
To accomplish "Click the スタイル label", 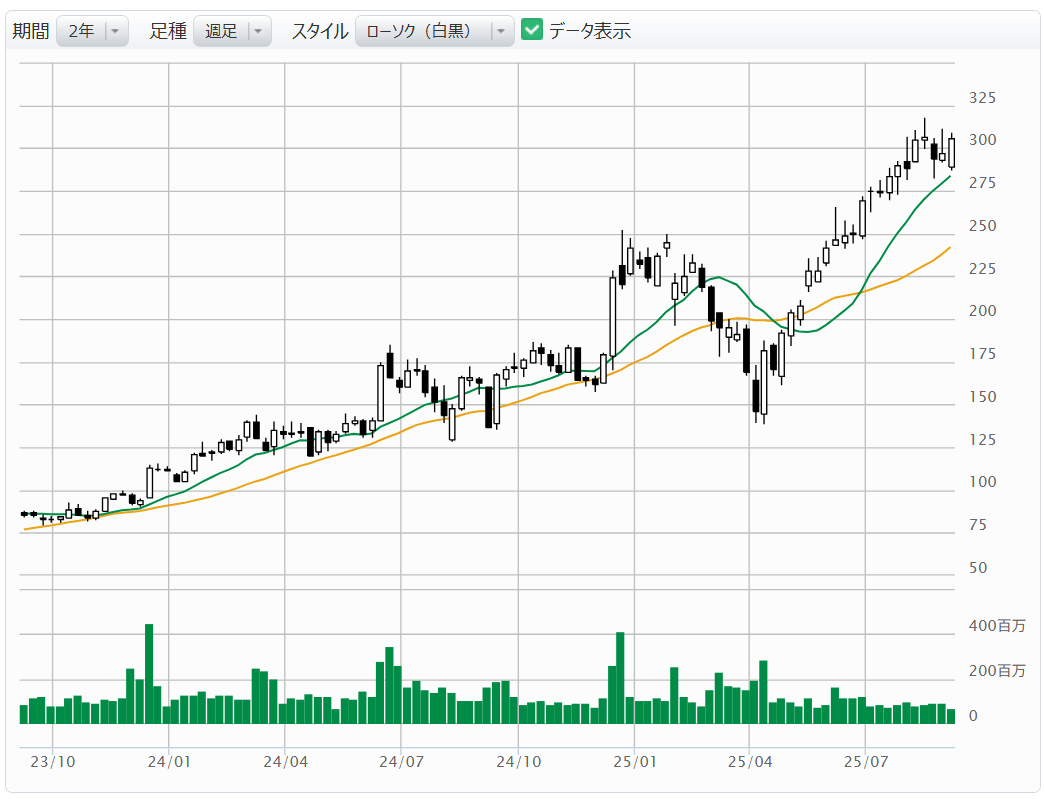I will coord(320,31).
